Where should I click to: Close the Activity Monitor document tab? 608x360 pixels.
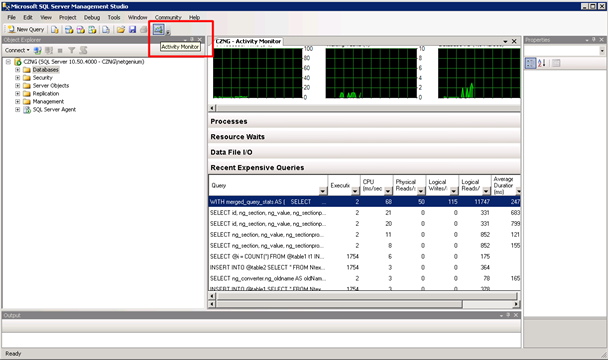tap(514, 41)
